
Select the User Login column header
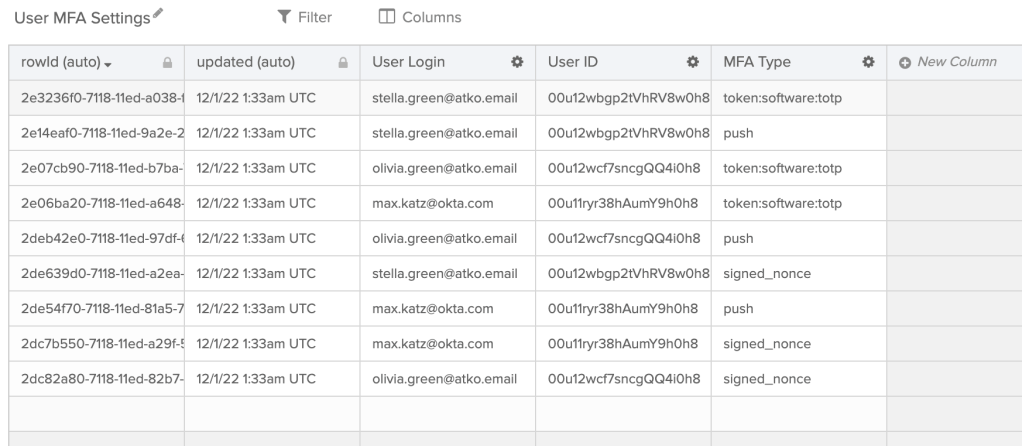click(409, 62)
